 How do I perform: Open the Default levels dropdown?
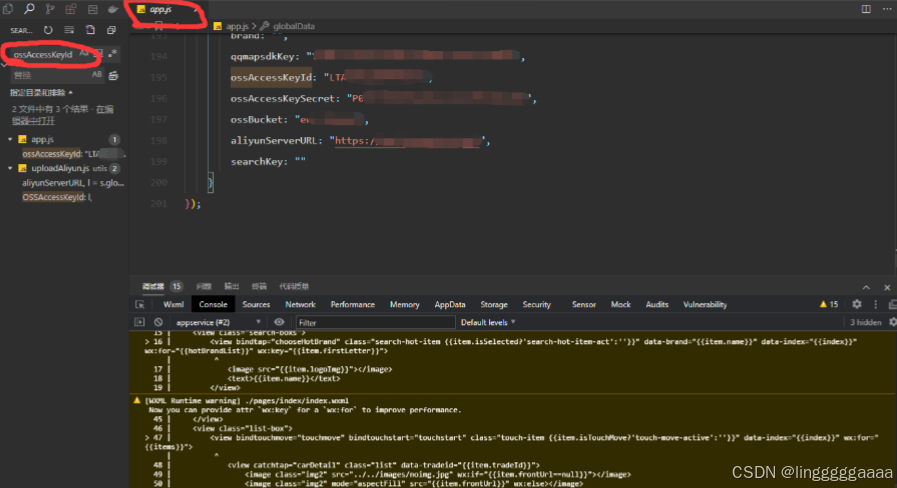(x=488, y=322)
